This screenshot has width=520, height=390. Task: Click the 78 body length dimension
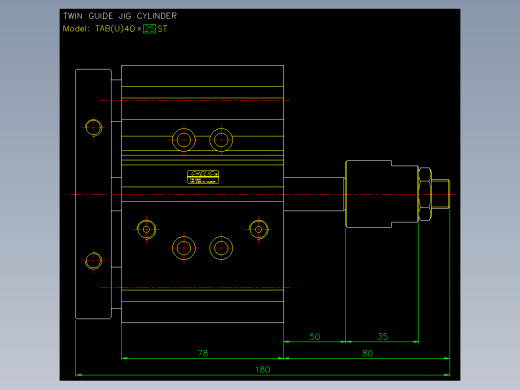click(x=203, y=353)
